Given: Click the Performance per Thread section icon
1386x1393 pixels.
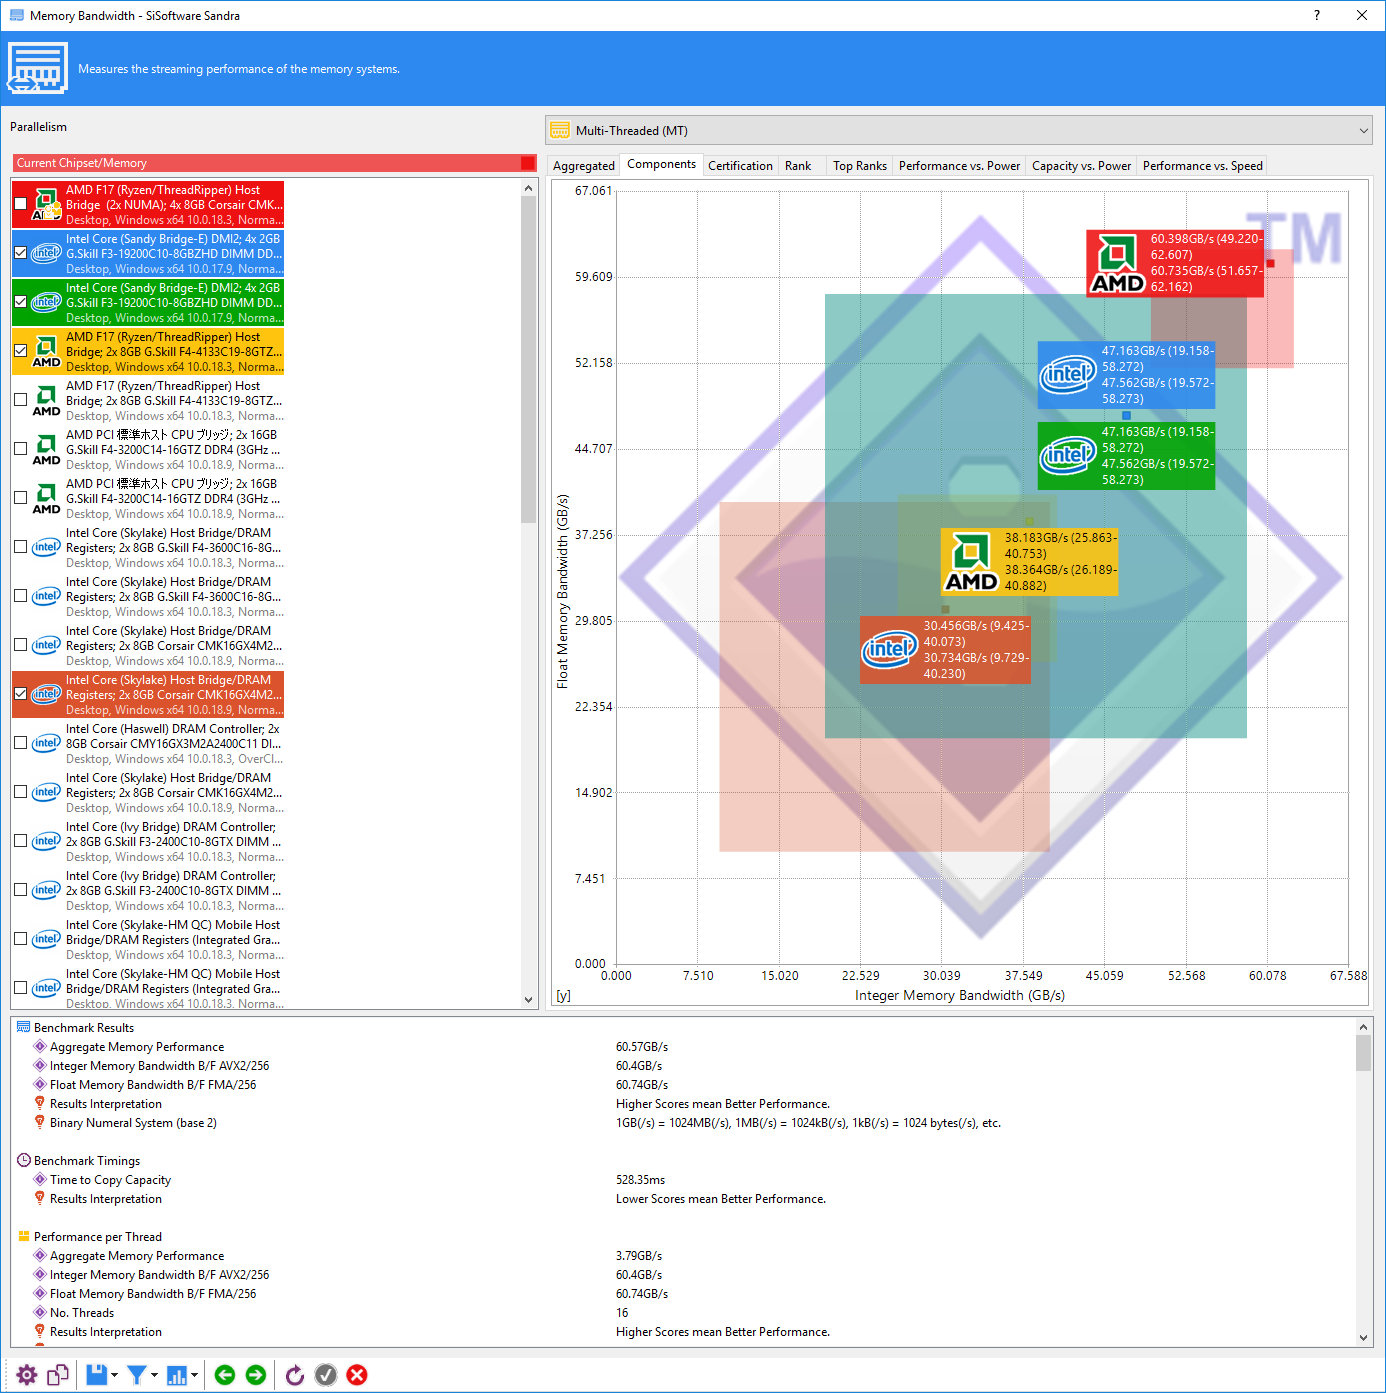Looking at the screenshot, I should [24, 1237].
